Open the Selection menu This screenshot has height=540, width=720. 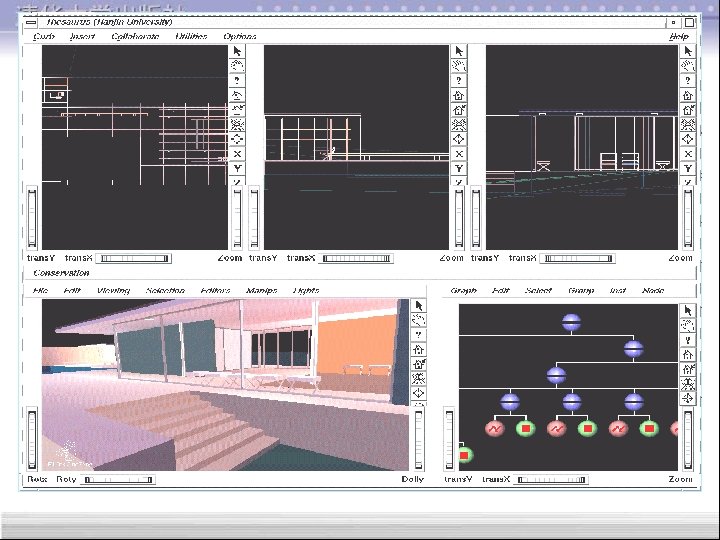pos(165,290)
